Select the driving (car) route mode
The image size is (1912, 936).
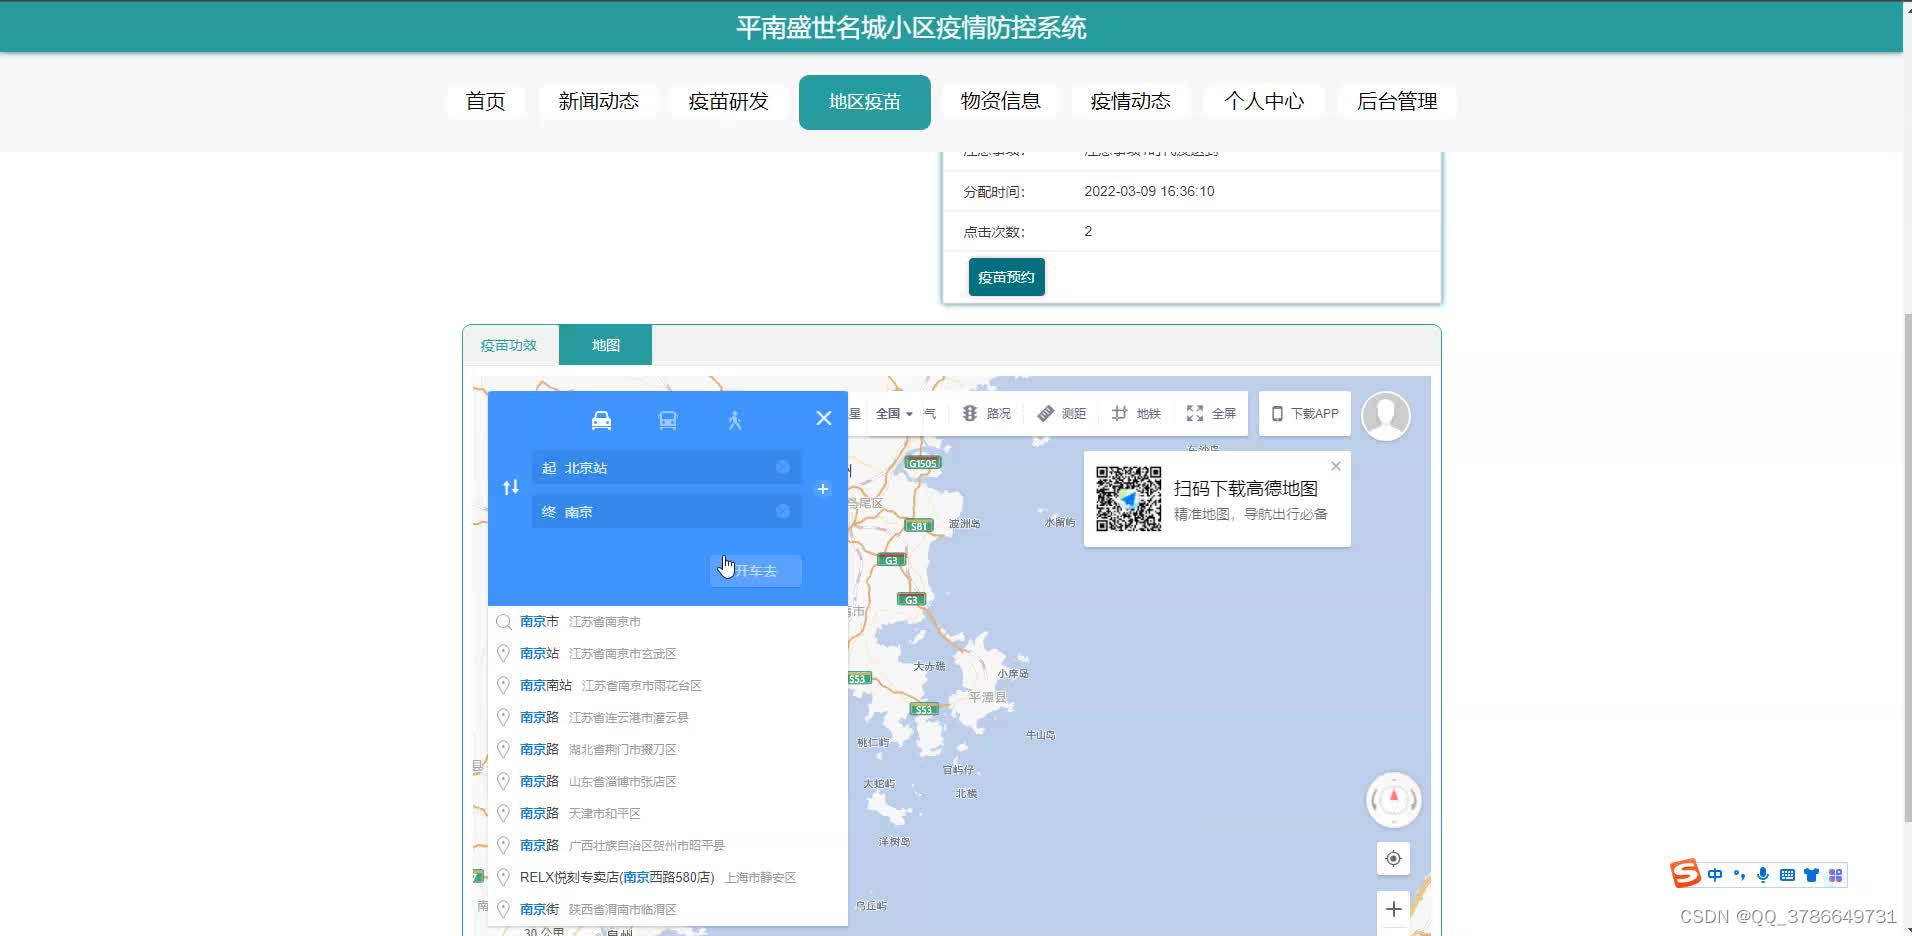[x=601, y=420]
